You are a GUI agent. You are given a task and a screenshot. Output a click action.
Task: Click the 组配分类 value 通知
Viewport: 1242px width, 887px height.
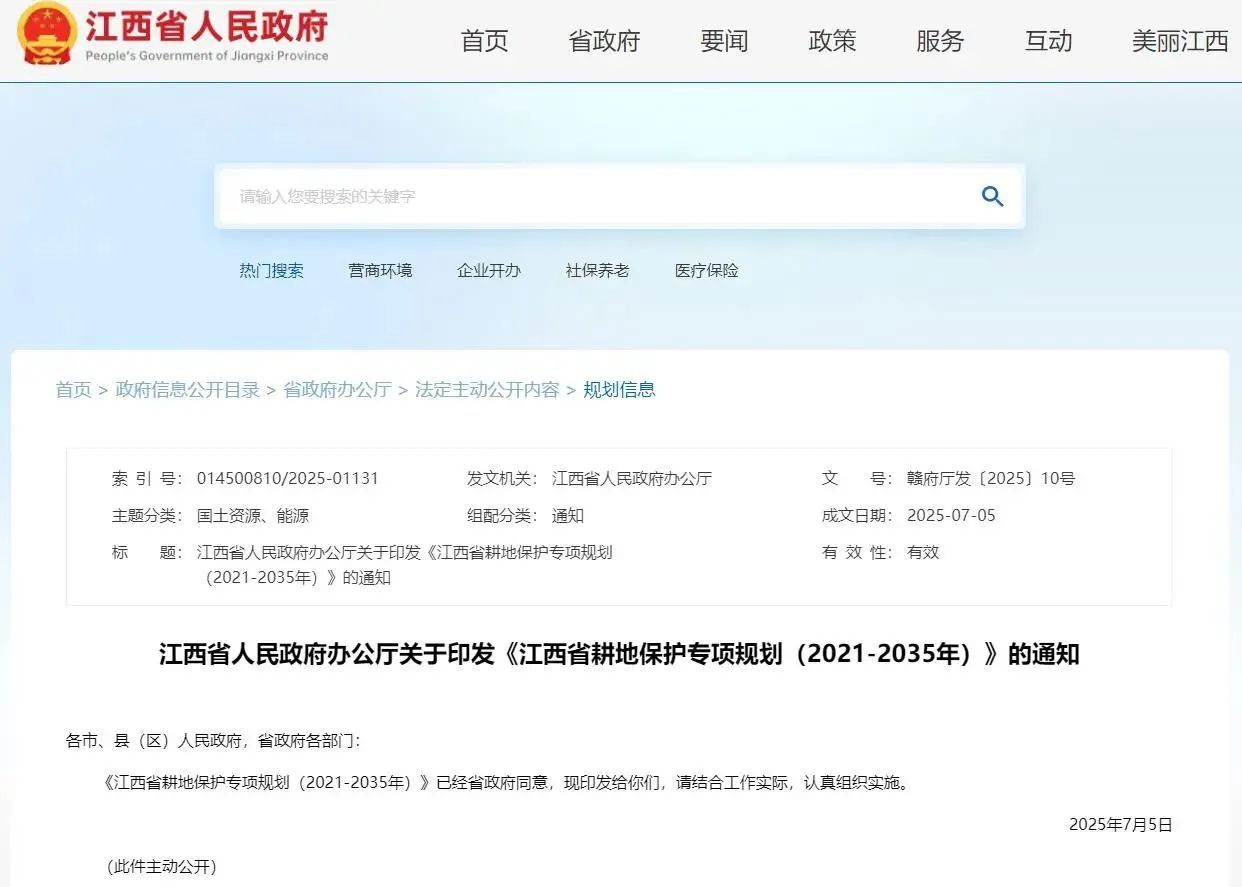[568, 516]
